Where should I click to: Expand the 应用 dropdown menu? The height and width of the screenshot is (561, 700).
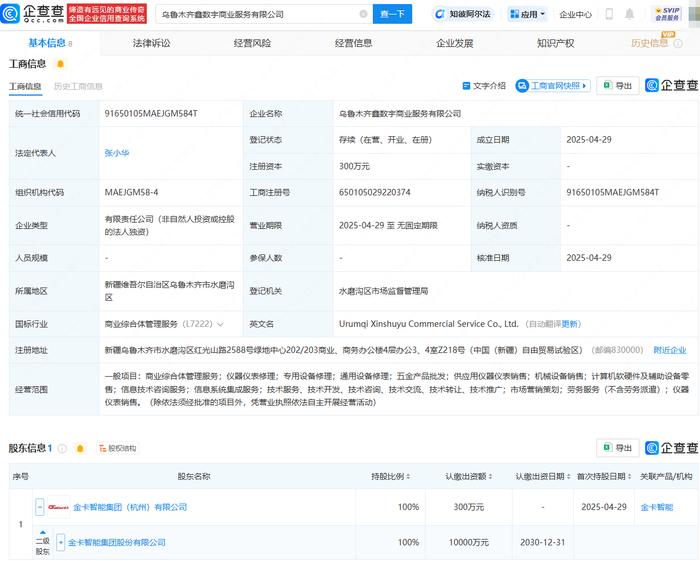[x=528, y=14]
